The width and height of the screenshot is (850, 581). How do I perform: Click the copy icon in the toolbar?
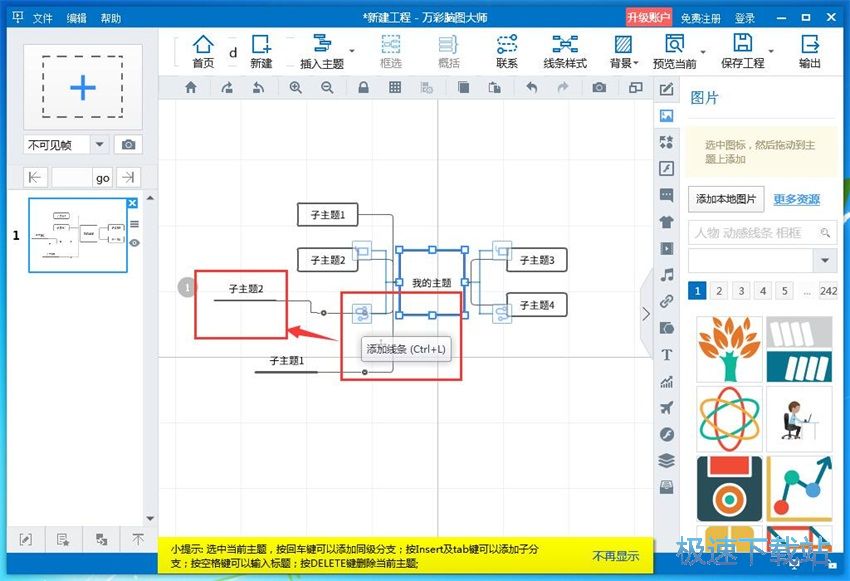click(463, 87)
